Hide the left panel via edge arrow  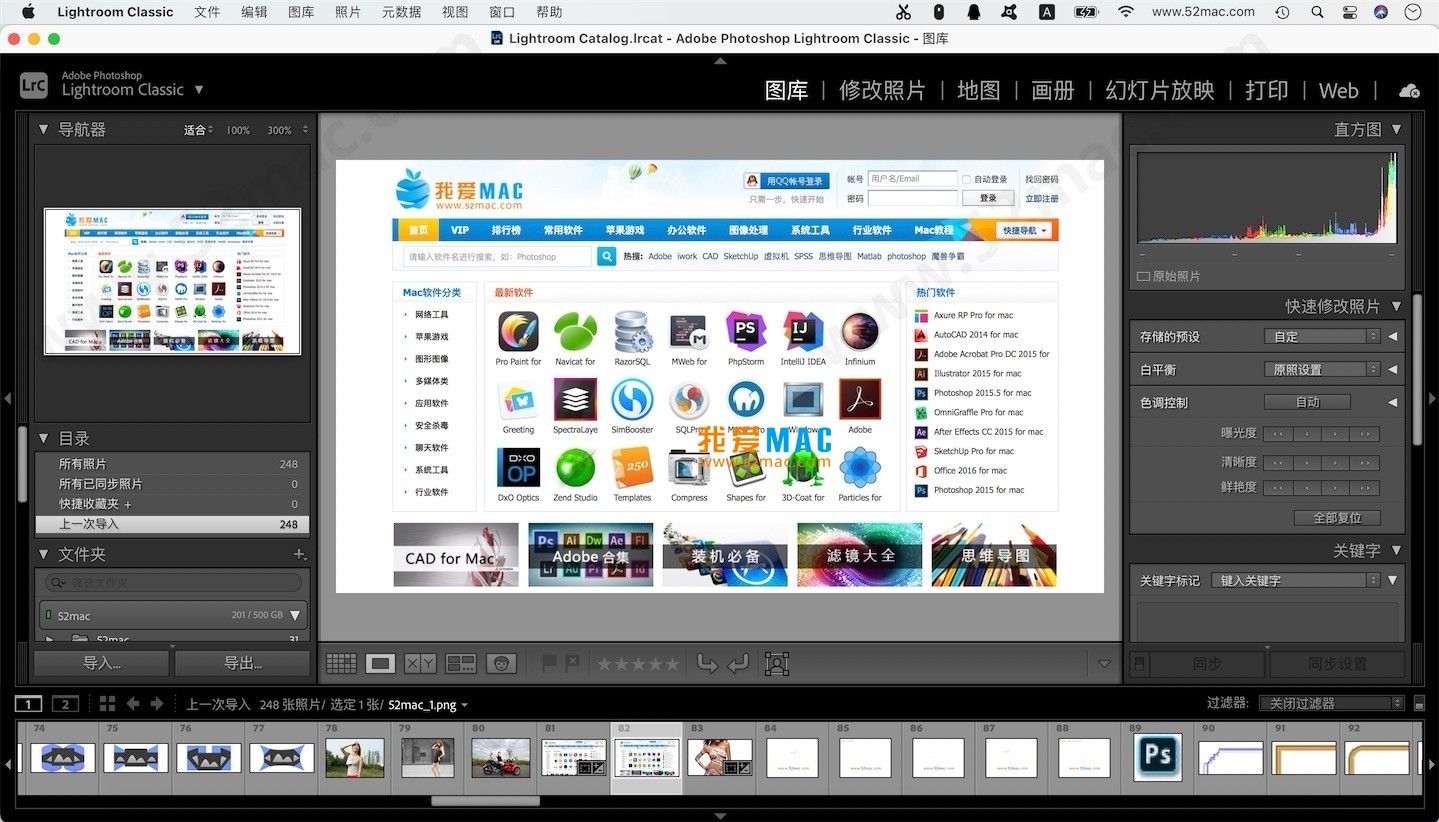tap(8, 398)
